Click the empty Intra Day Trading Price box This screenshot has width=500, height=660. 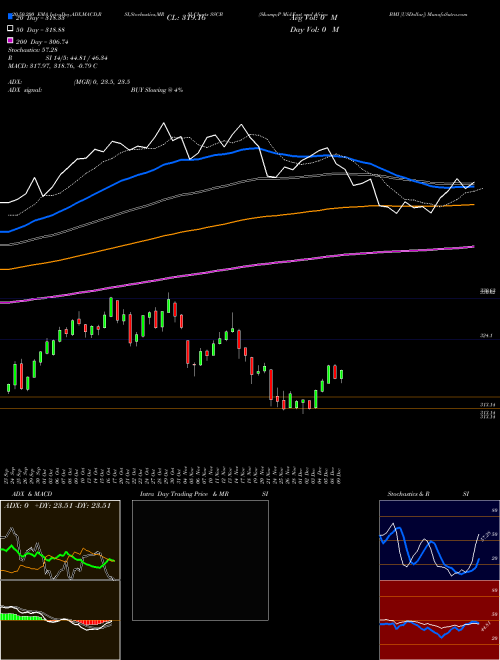point(200,560)
